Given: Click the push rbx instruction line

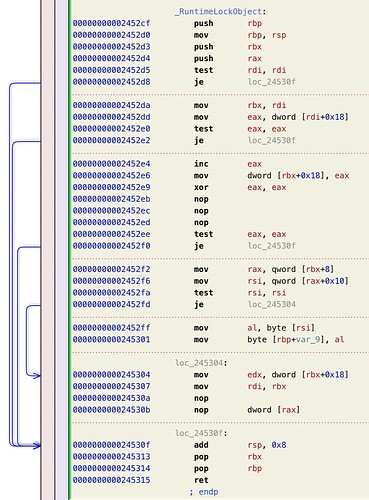Looking at the screenshot, I should coord(228,47).
